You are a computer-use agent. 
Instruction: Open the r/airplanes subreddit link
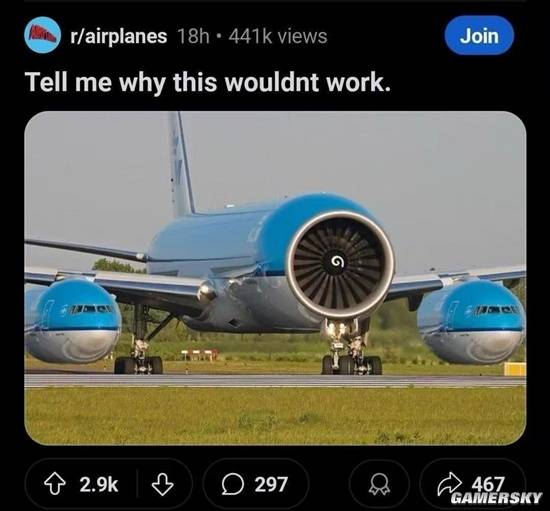119,36
